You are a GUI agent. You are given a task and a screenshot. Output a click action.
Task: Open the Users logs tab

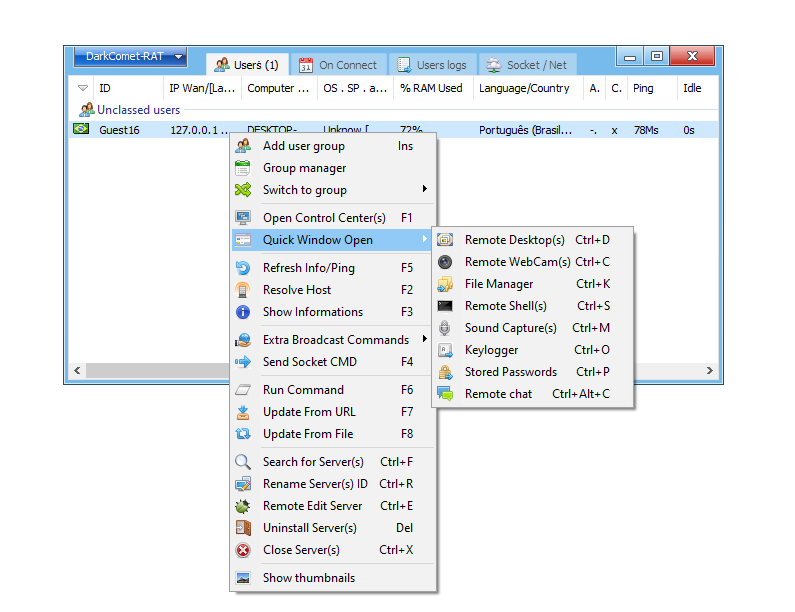(x=432, y=65)
